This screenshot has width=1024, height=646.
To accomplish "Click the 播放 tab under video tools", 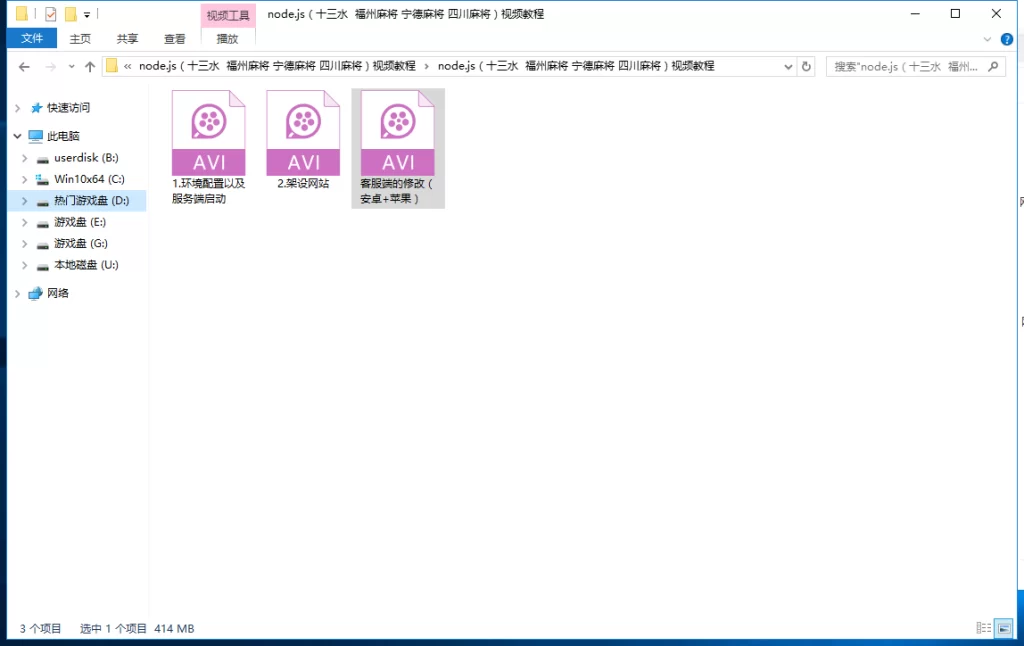I will [226, 37].
